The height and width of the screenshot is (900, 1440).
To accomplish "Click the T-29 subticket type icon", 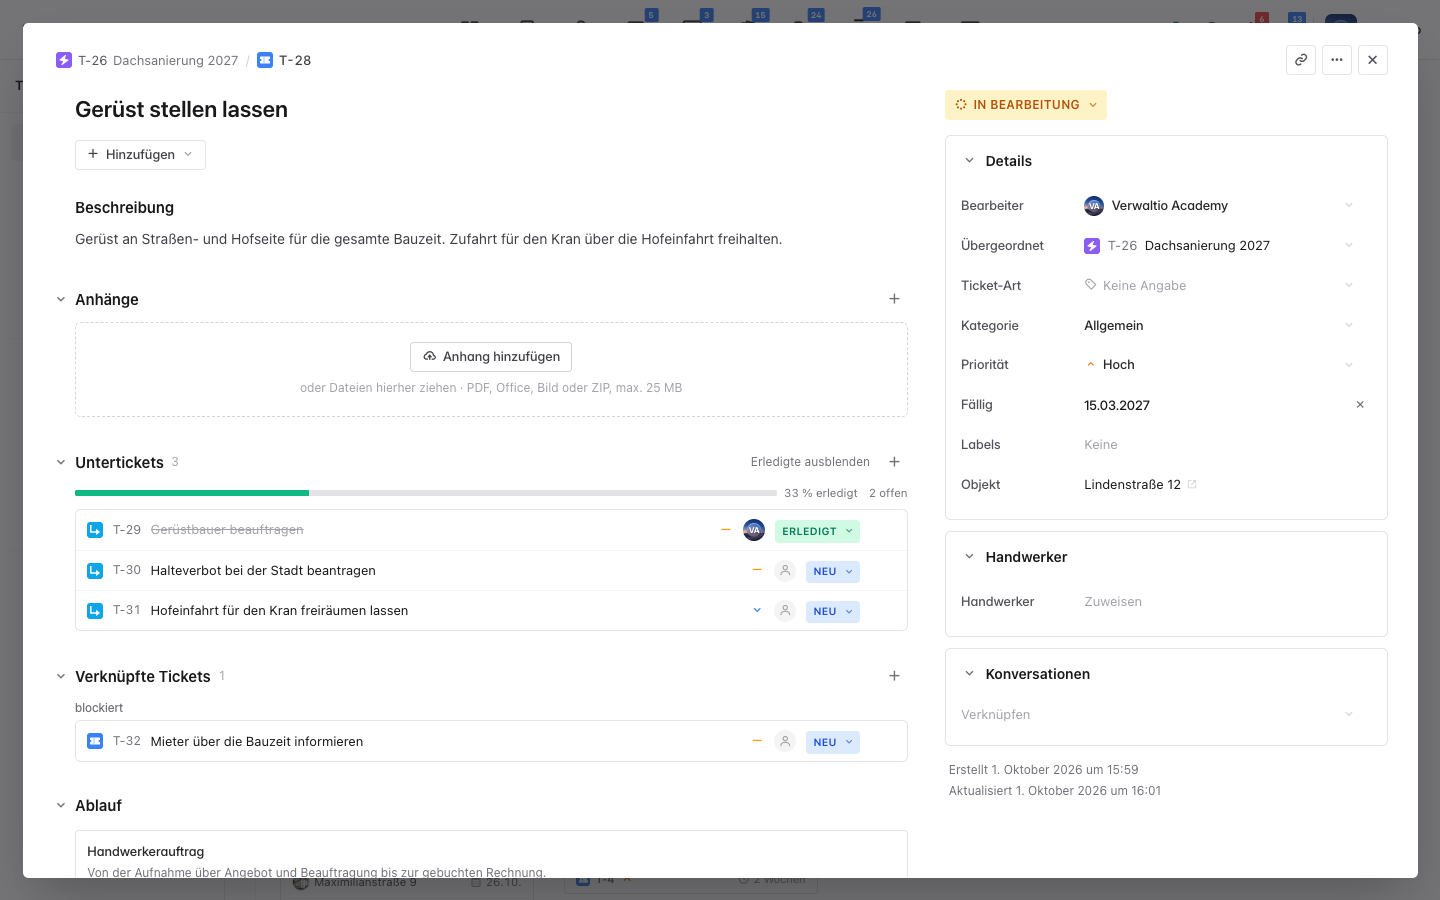I will pyautogui.click(x=95, y=530).
